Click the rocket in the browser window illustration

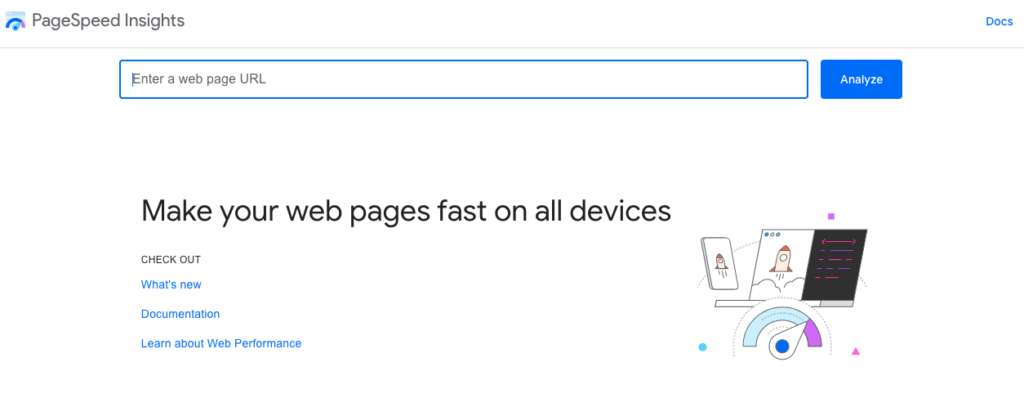tap(780, 259)
